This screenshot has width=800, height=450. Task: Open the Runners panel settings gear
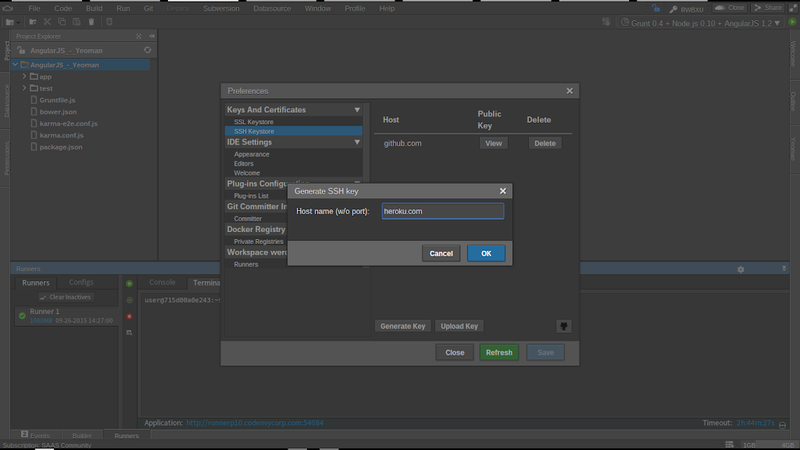740,269
